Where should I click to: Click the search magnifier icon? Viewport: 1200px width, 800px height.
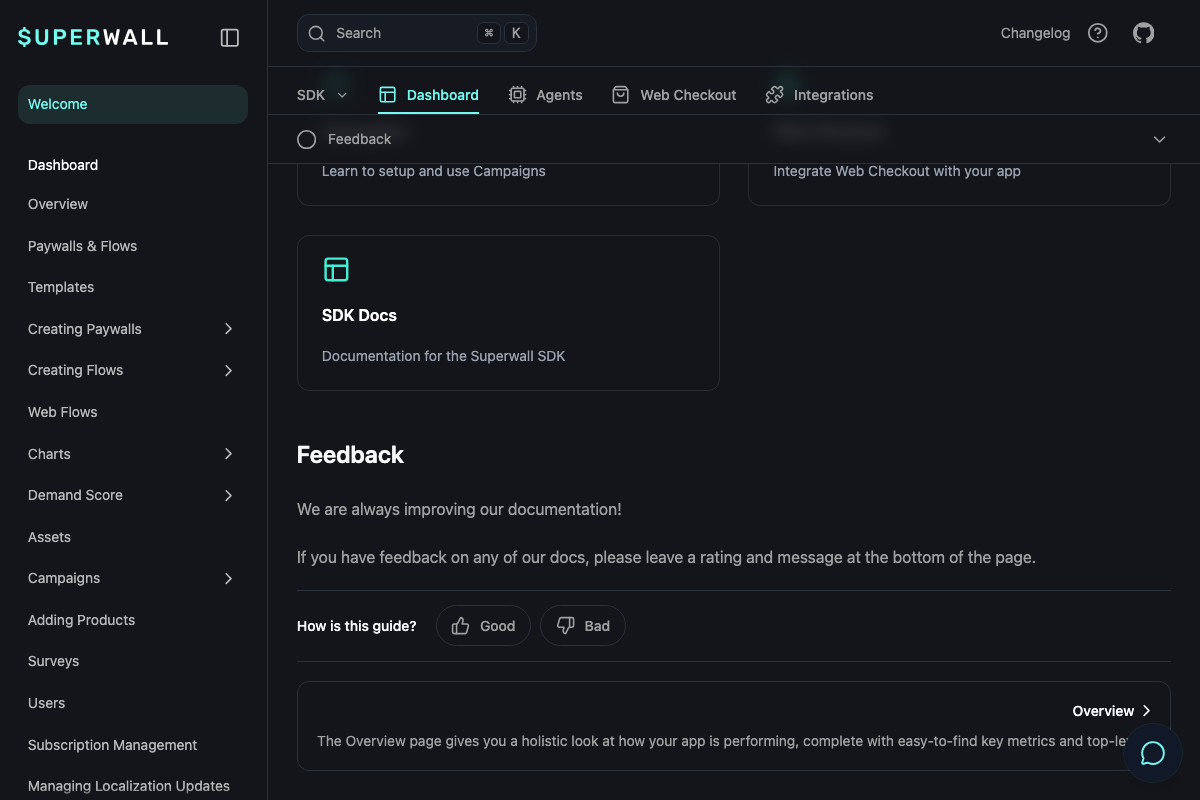(316, 33)
